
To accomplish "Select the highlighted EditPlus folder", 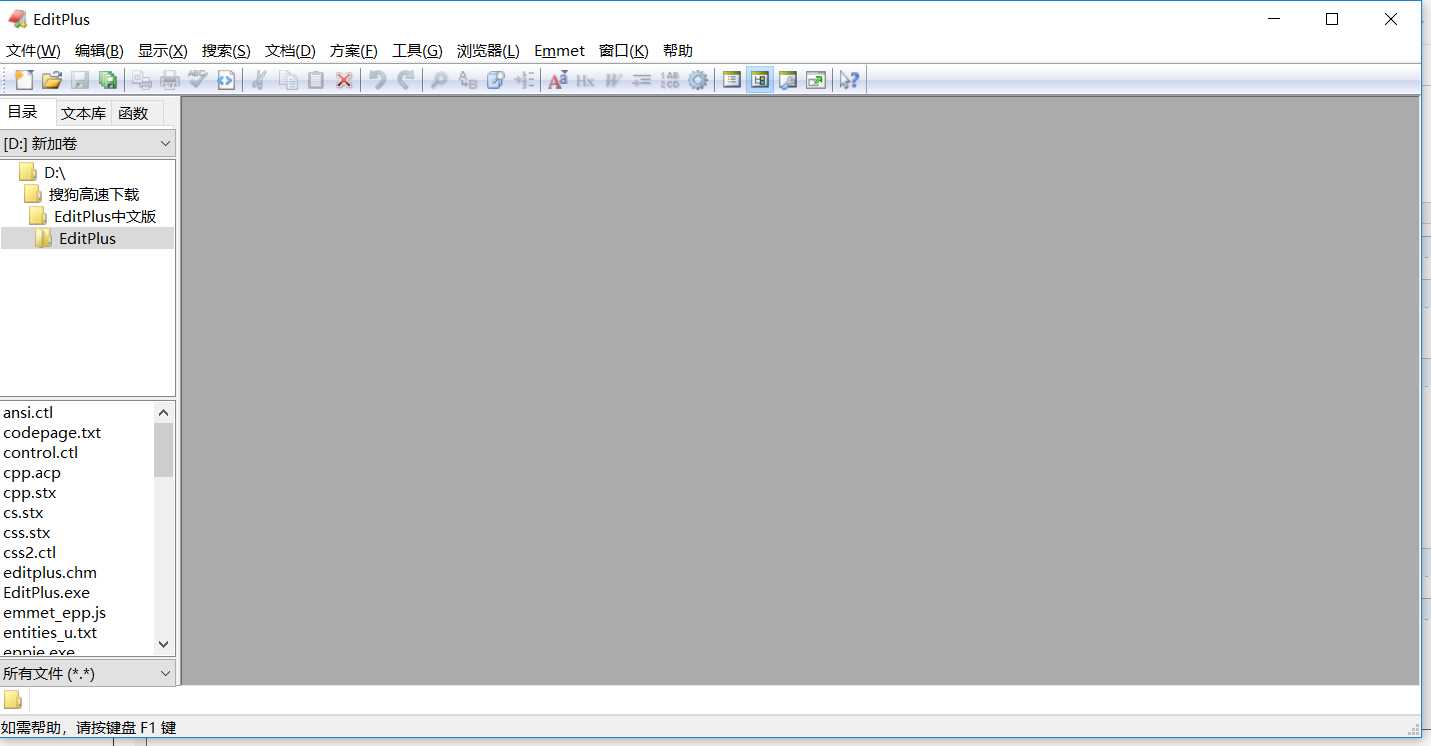I will click(87, 239).
